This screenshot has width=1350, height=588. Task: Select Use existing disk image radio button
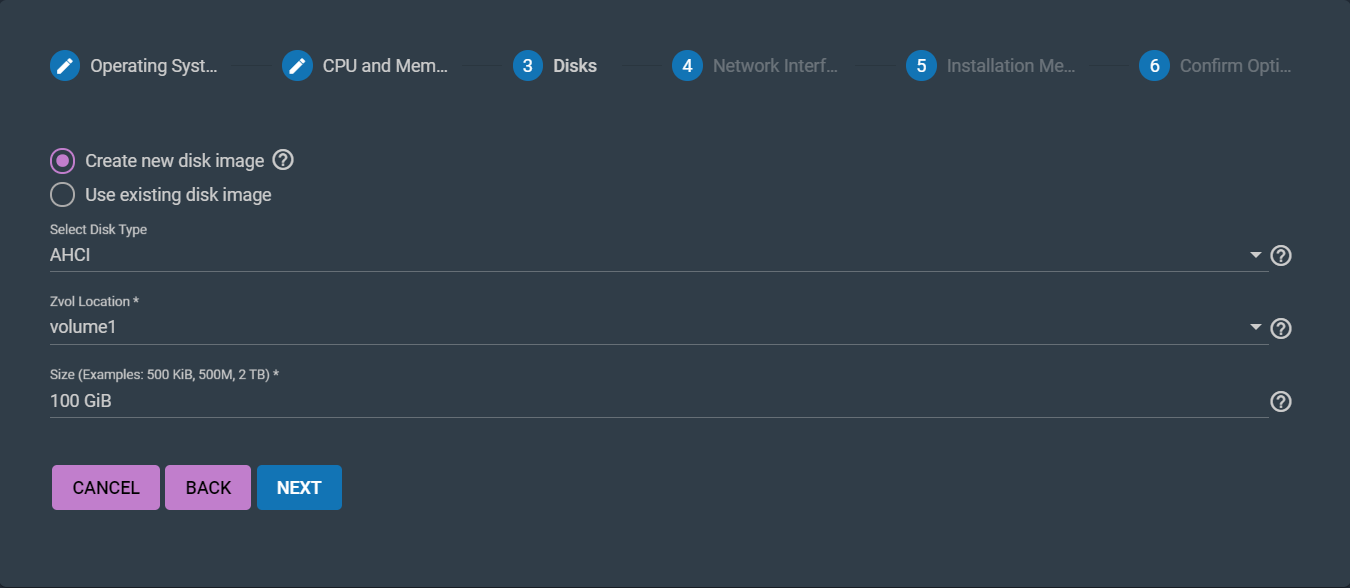tap(62, 195)
